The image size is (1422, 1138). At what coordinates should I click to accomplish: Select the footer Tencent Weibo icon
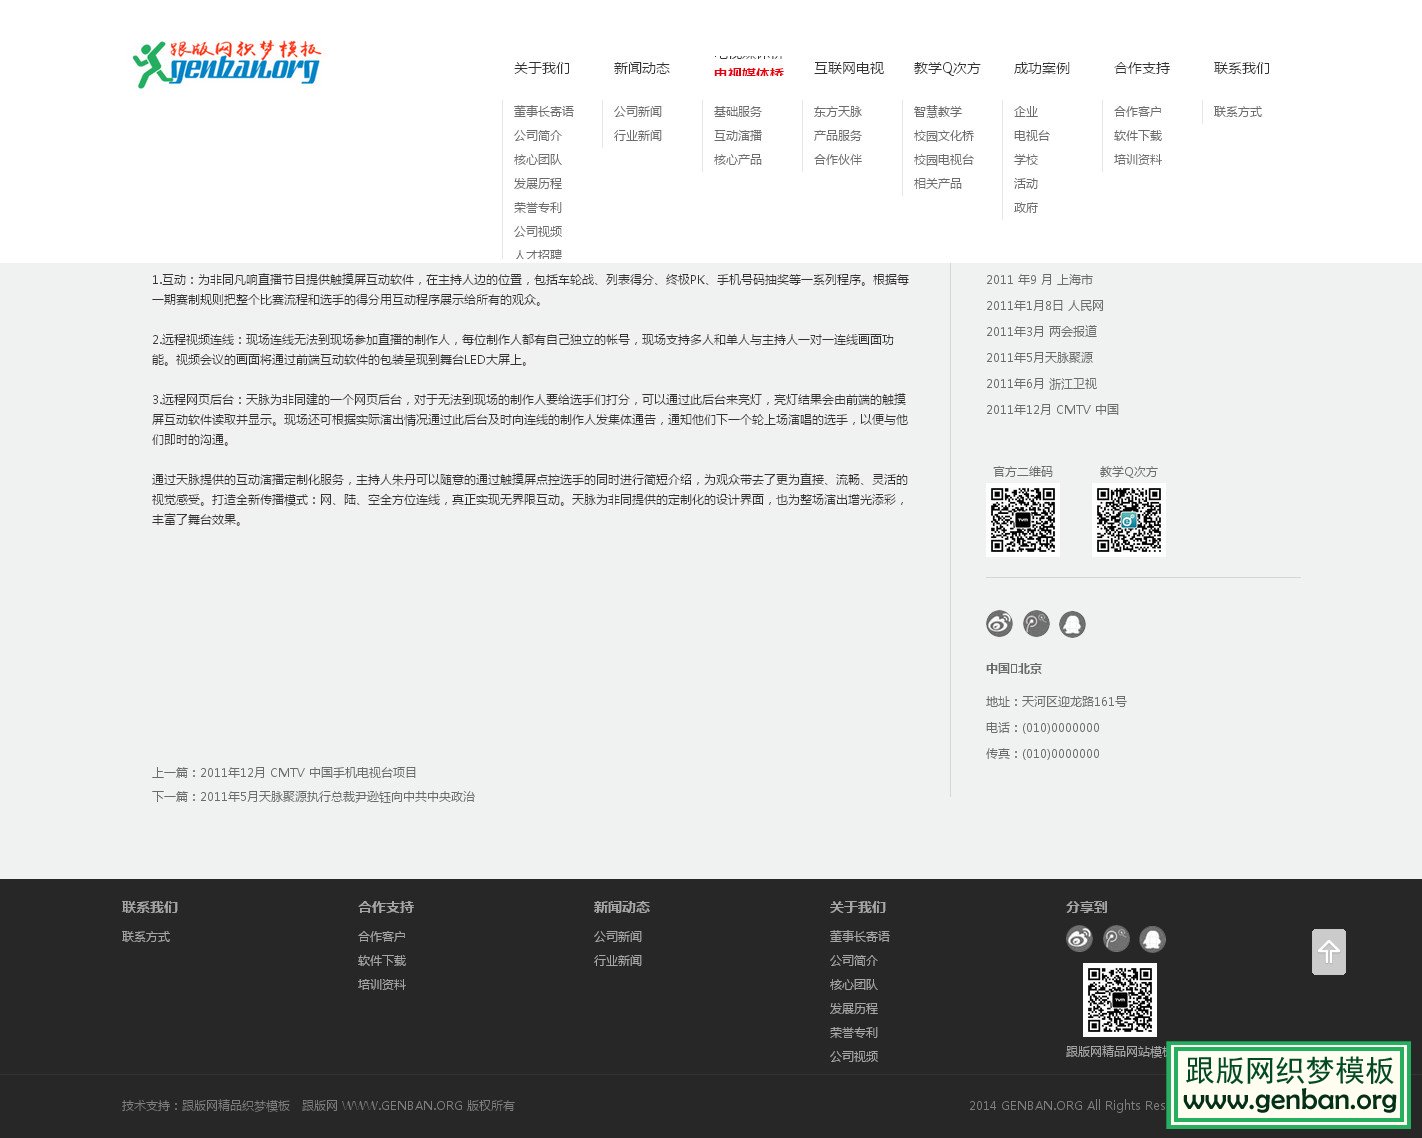click(1115, 939)
